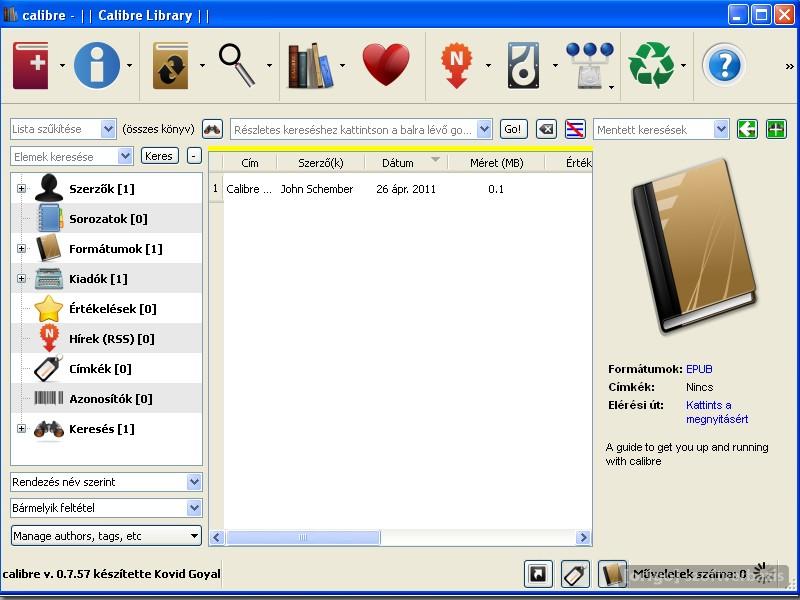800x600 pixels.
Task: Open the Fetch news icon
Action: (456, 65)
